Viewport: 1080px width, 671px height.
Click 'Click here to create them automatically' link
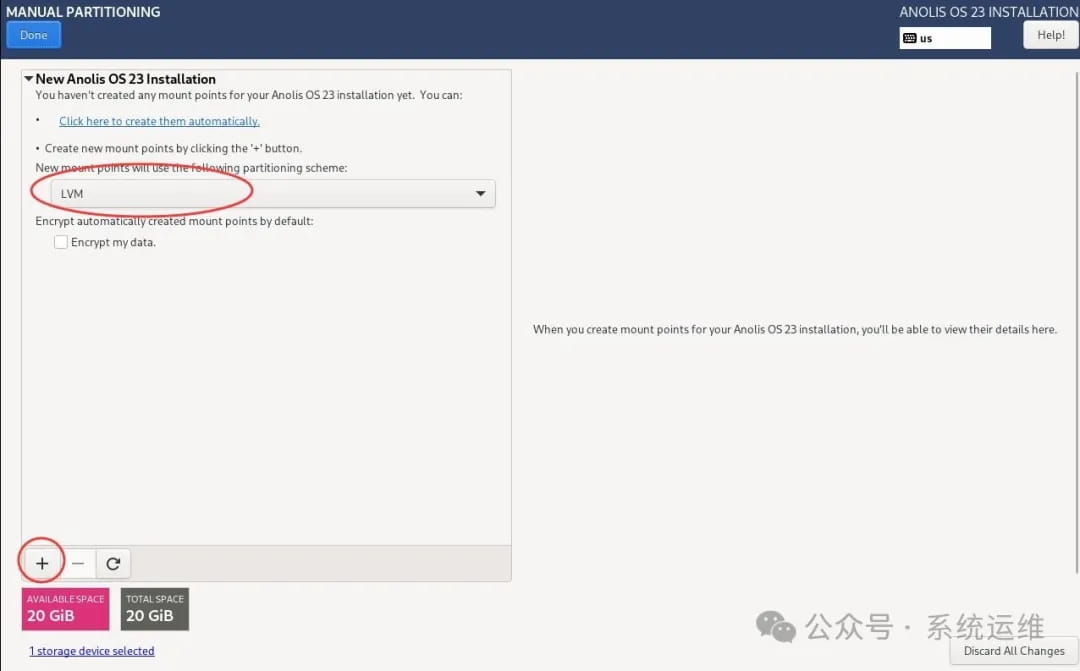tap(159, 121)
